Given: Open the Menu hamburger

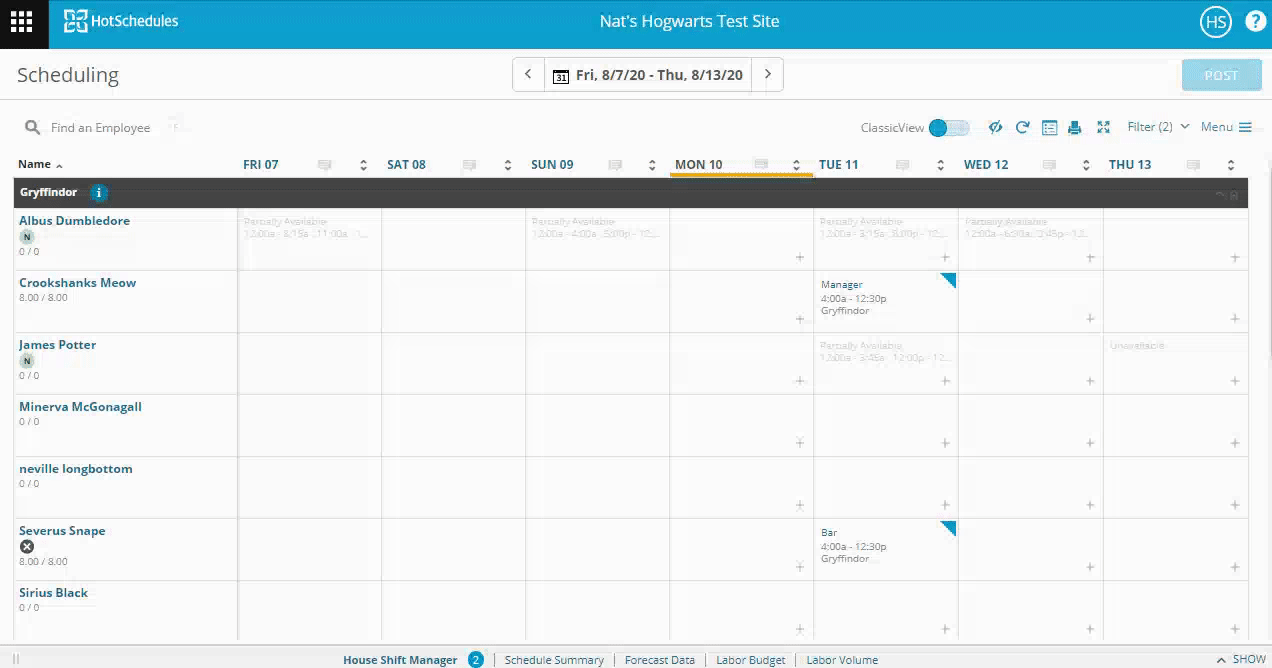Looking at the screenshot, I should point(1226,127).
